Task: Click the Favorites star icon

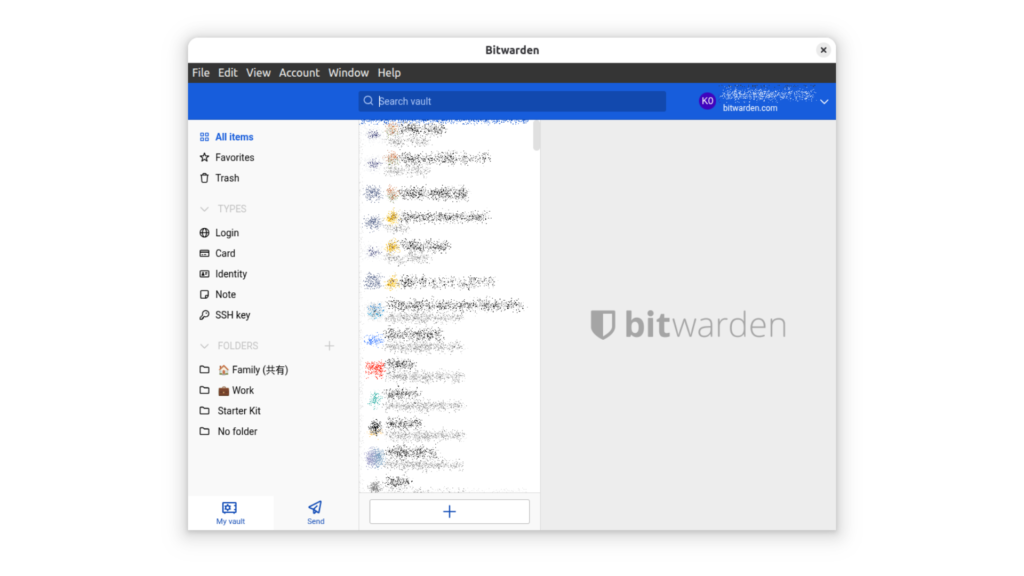Action: (x=204, y=157)
